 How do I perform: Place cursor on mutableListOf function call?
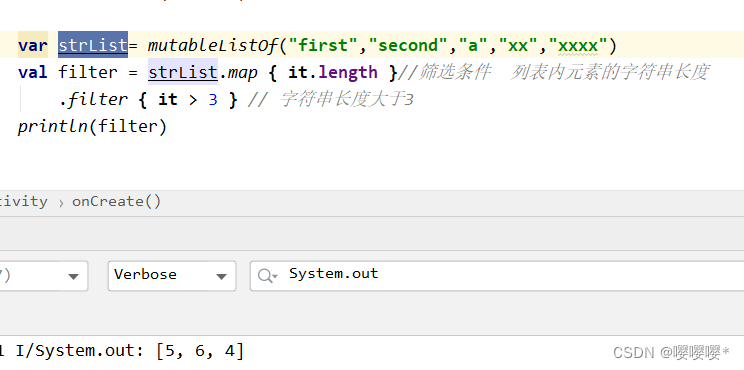tap(213, 46)
